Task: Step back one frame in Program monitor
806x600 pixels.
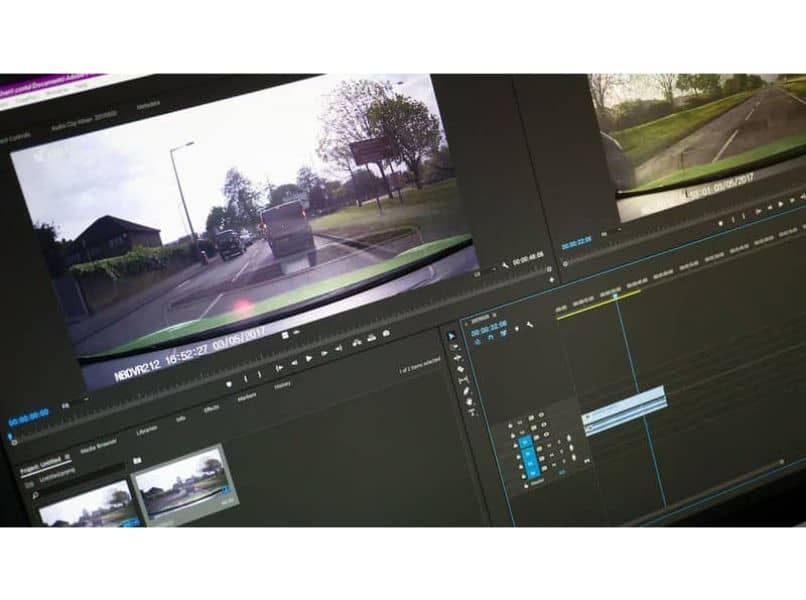Action: tap(770, 207)
